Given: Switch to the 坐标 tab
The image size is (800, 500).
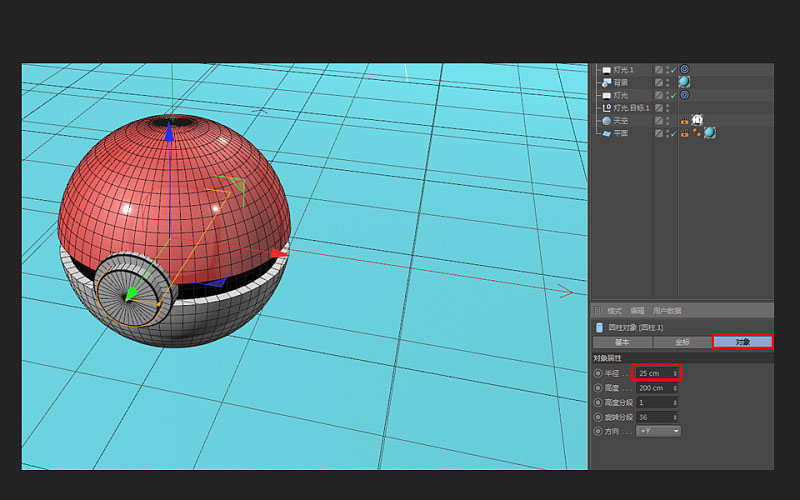Looking at the screenshot, I should point(681,342).
